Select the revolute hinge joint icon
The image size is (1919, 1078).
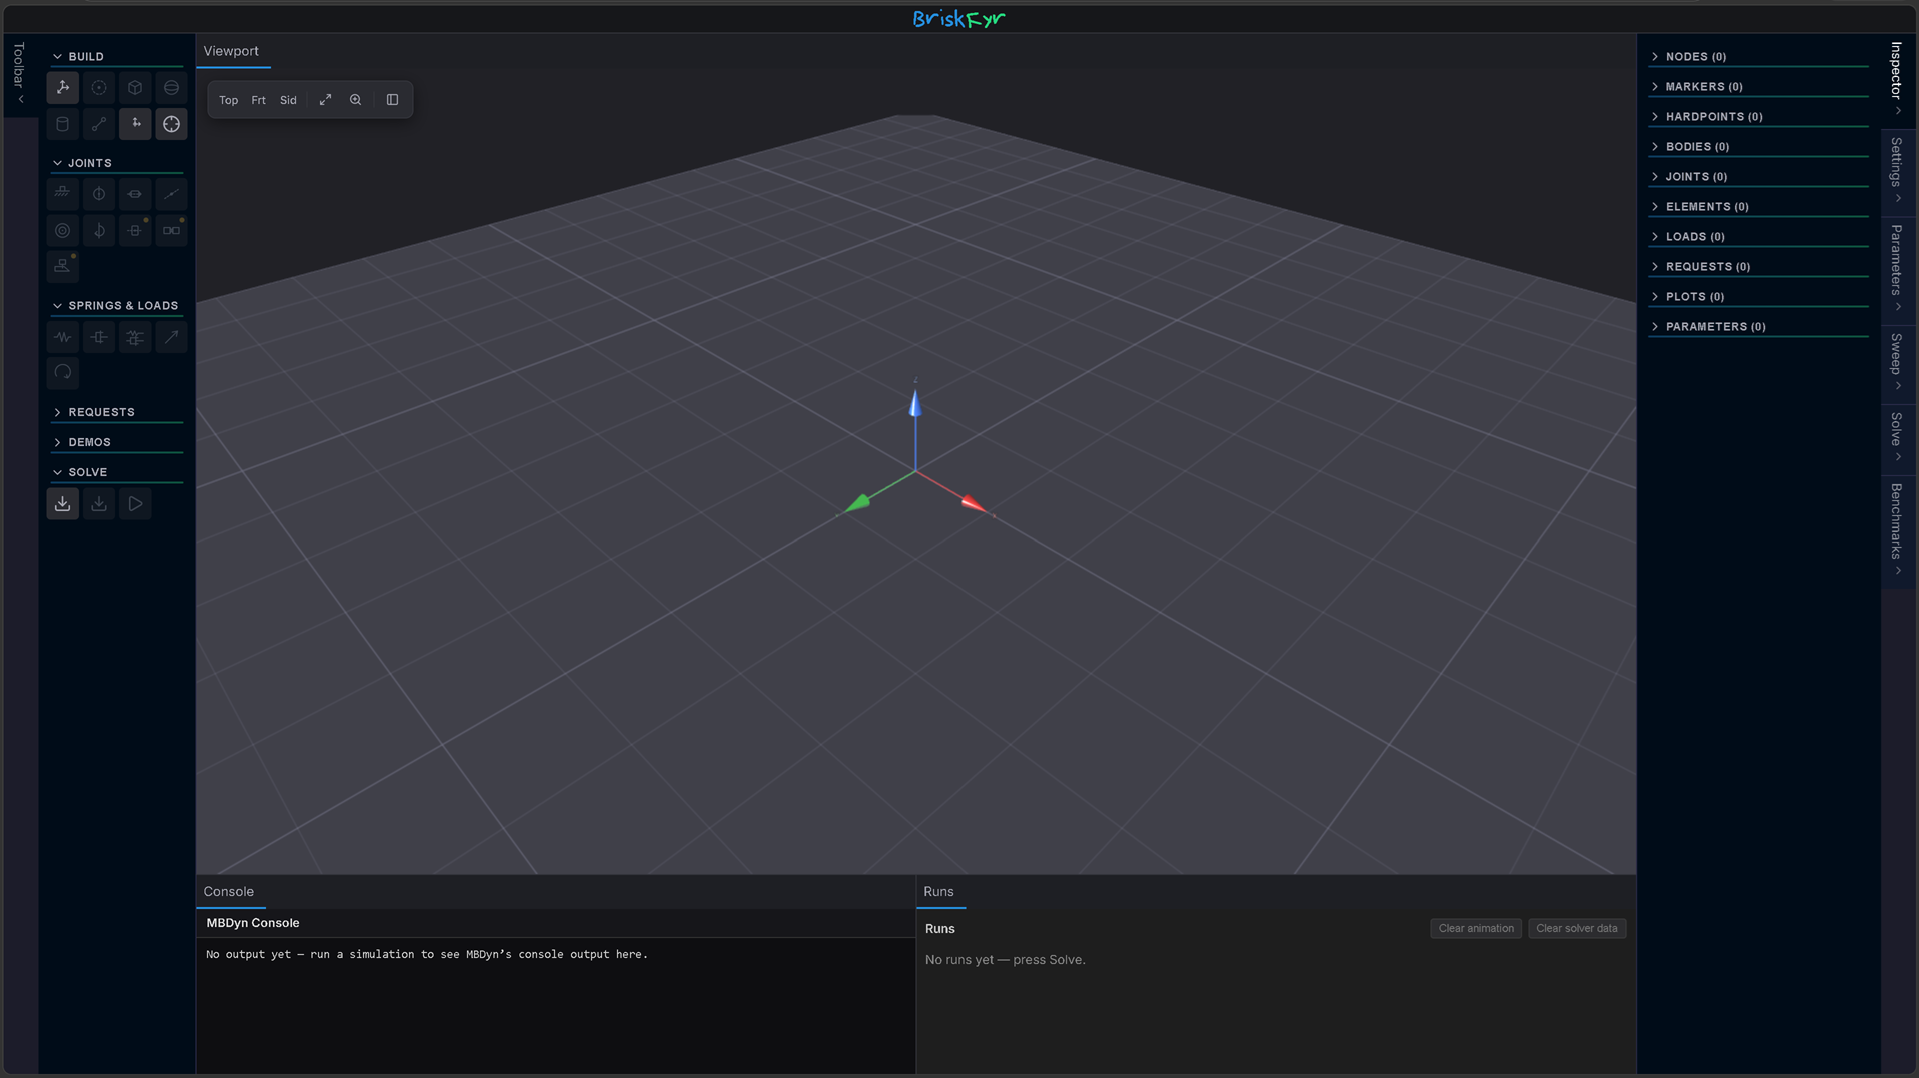99,194
